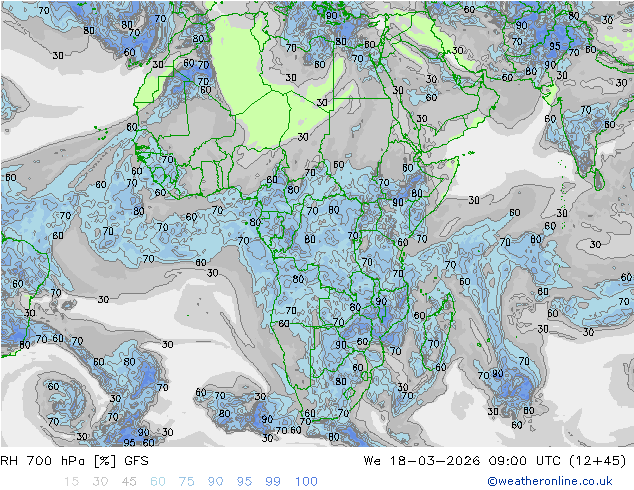The width and height of the screenshot is (634, 490).
Task: Click legend value 95 in bottom color scale
Action: [x=244, y=482]
